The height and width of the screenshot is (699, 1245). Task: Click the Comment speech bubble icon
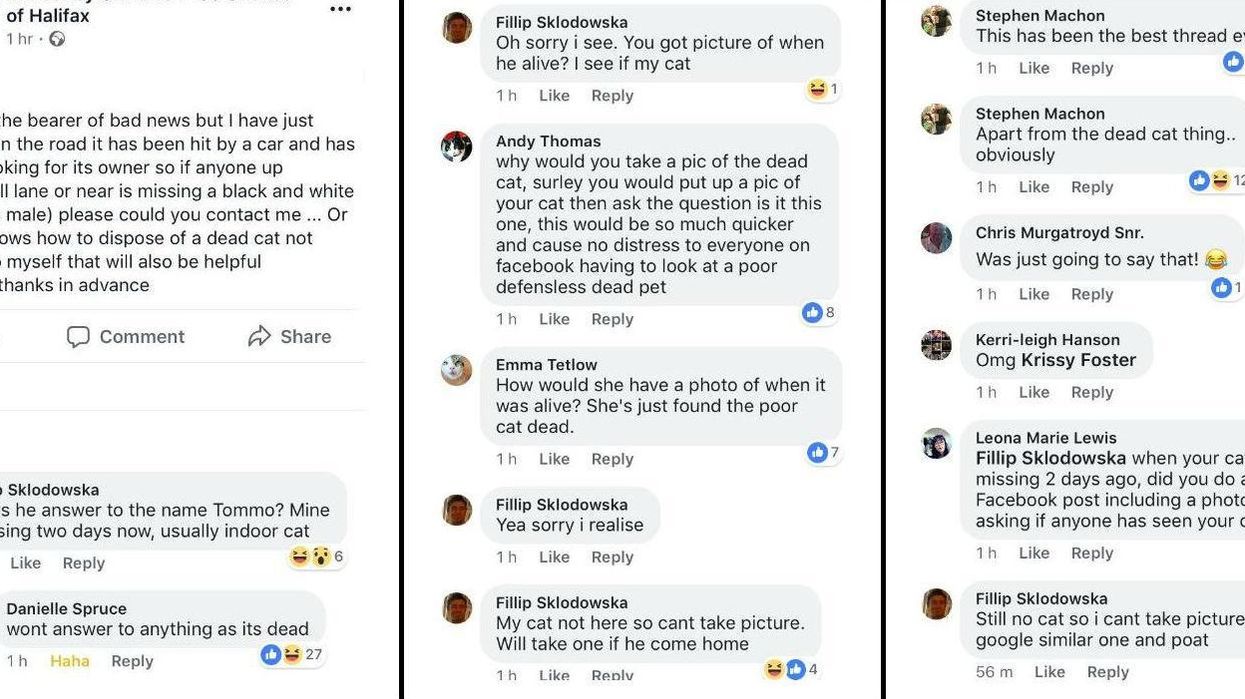tap(78, 337)
